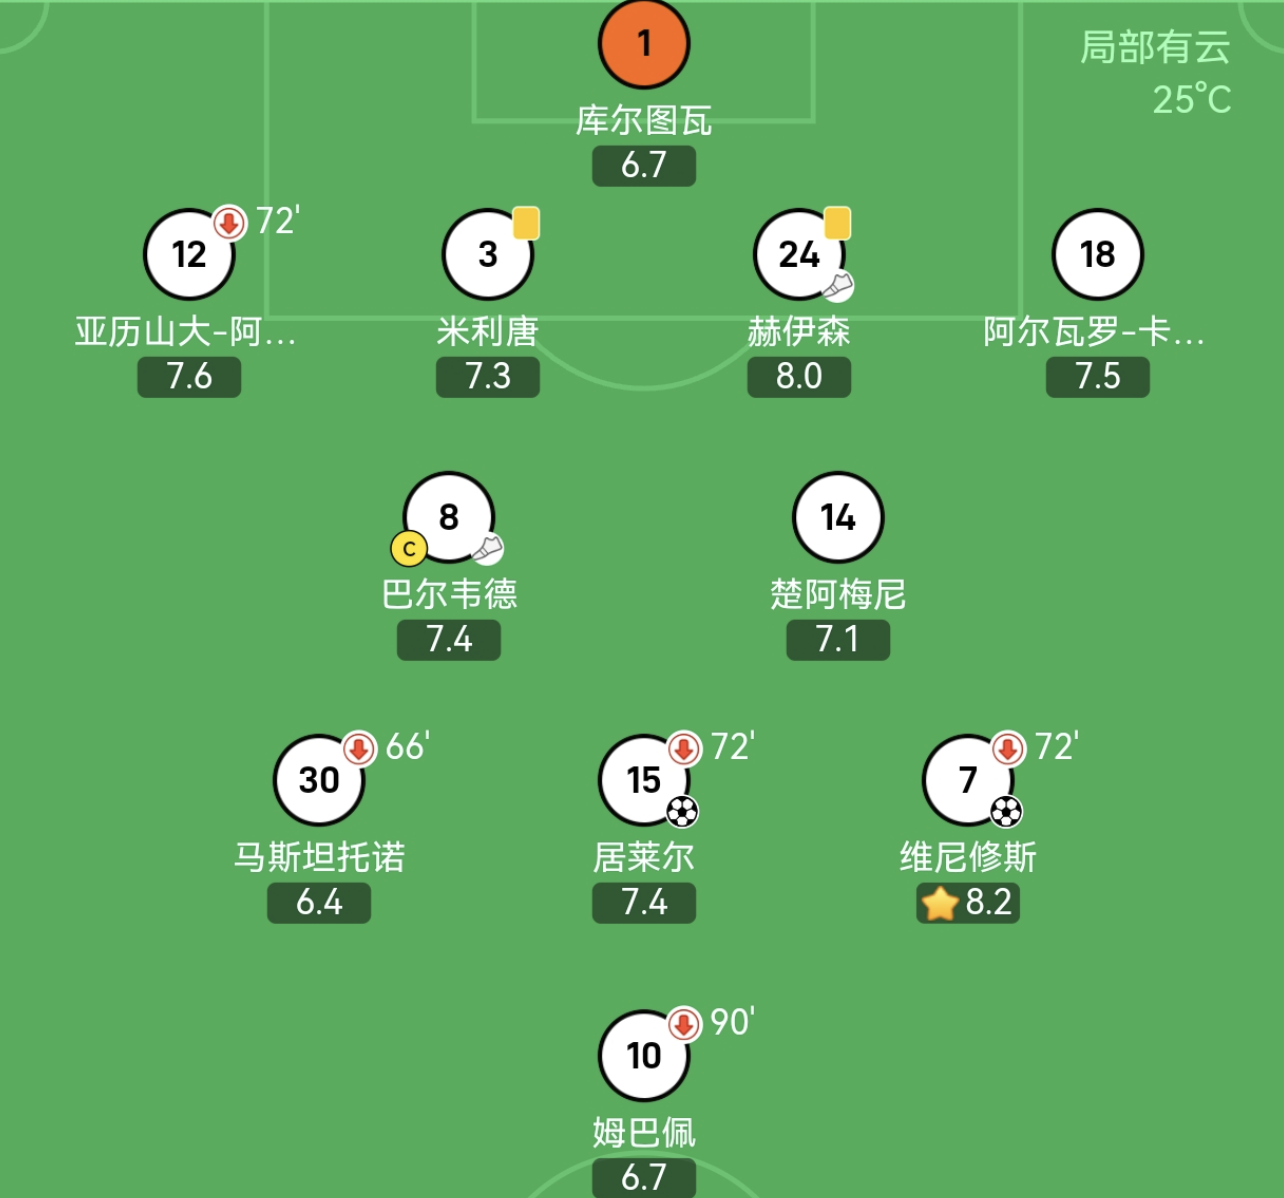Click the yellow card on player 24

(837, 223)
